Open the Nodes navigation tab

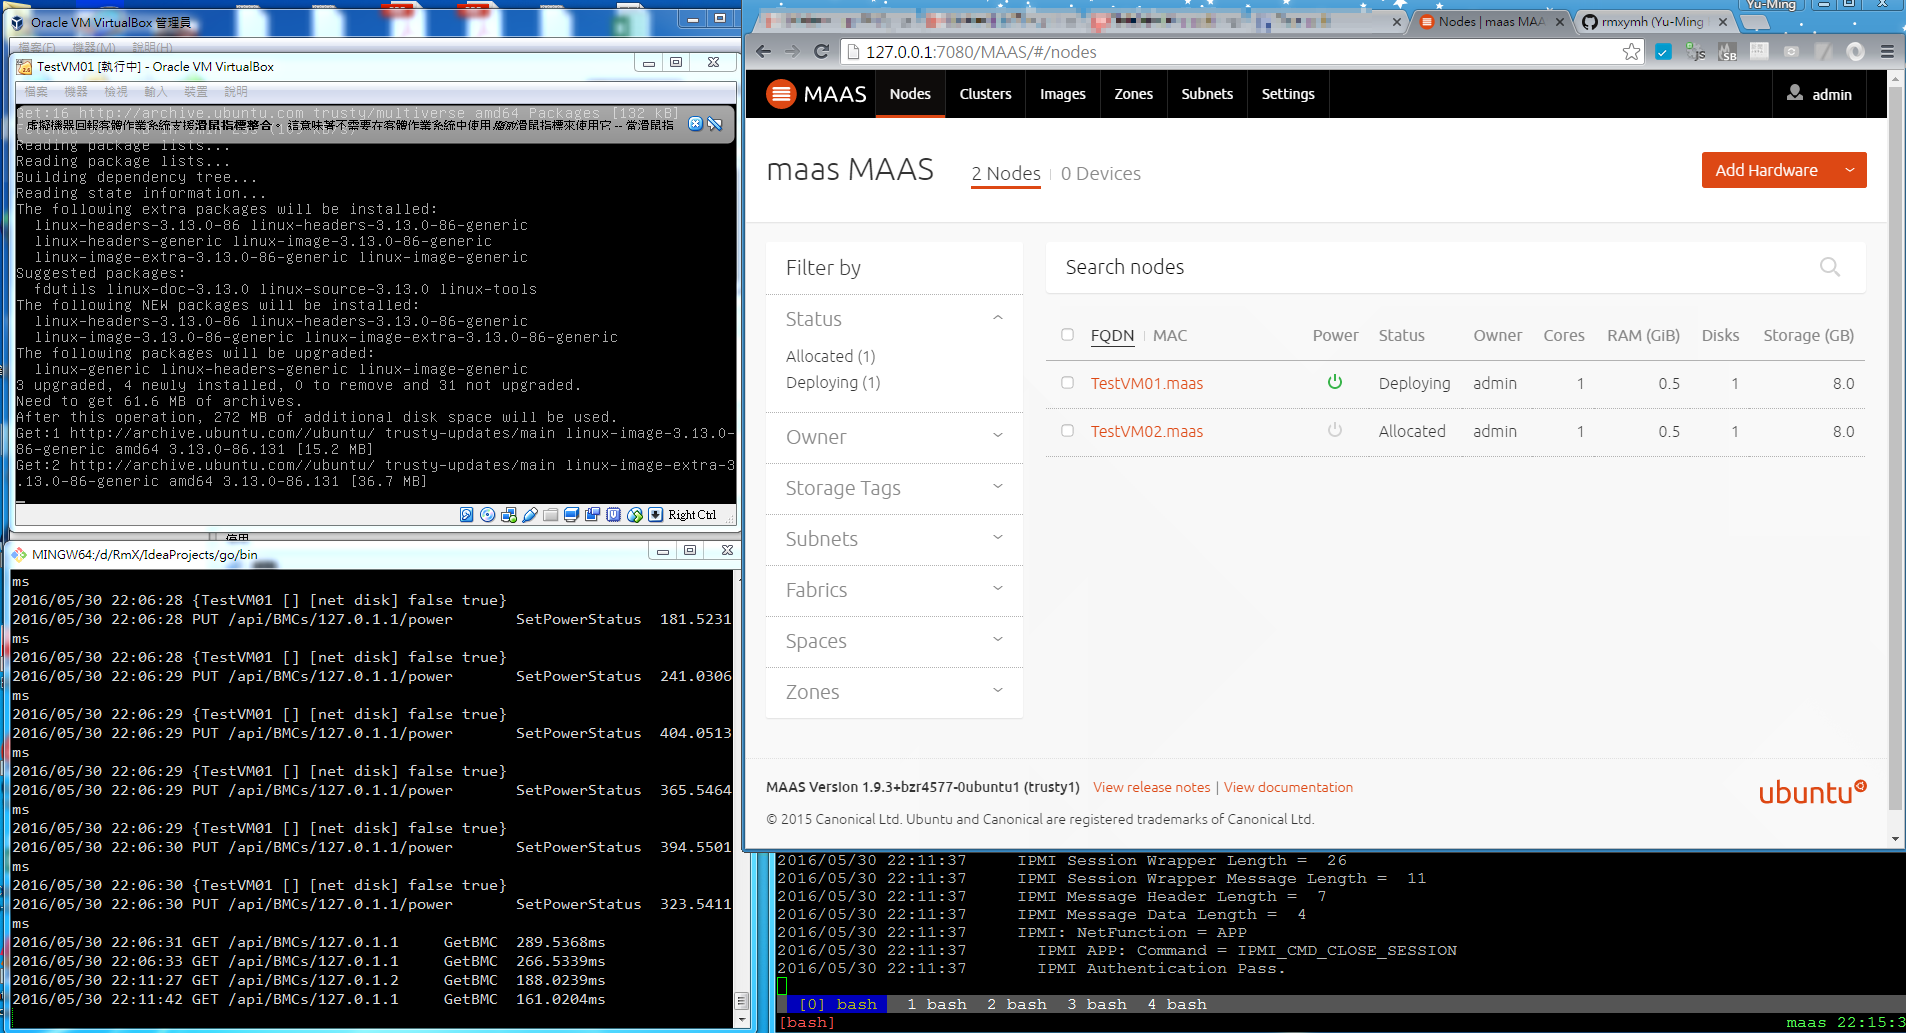910,94
